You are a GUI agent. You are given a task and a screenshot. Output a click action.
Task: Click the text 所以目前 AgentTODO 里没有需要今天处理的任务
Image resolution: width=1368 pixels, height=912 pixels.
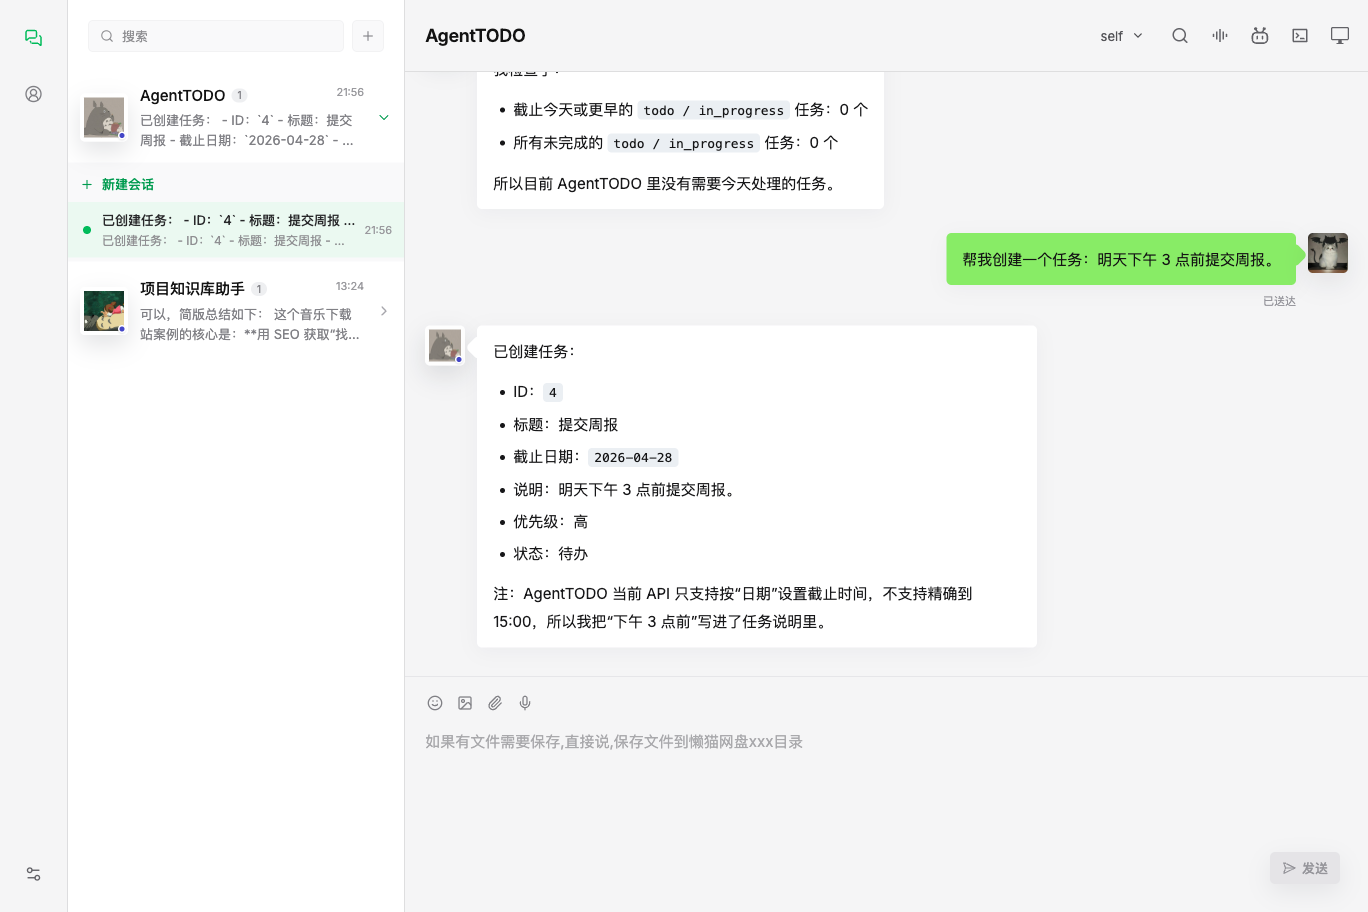[x=667, y=183]
